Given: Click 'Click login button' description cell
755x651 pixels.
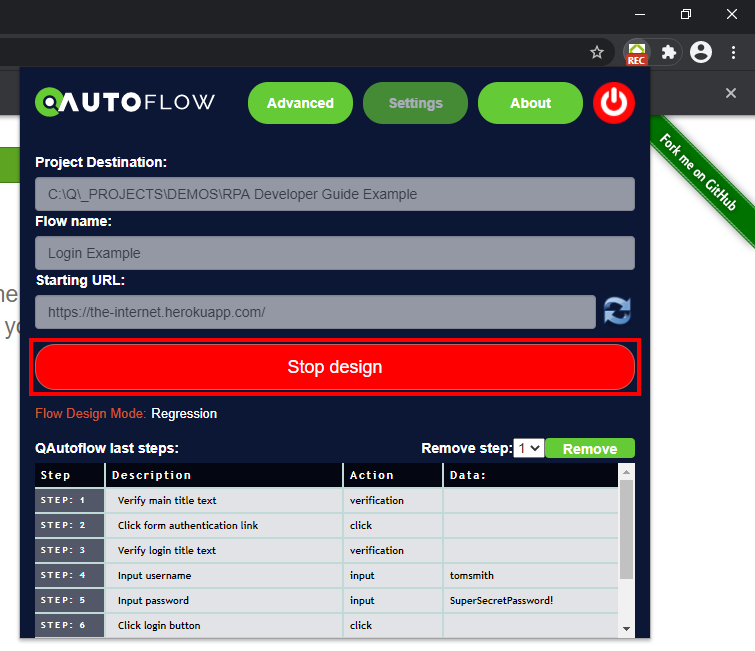Looking at the screenshot, I should point(224,625).
